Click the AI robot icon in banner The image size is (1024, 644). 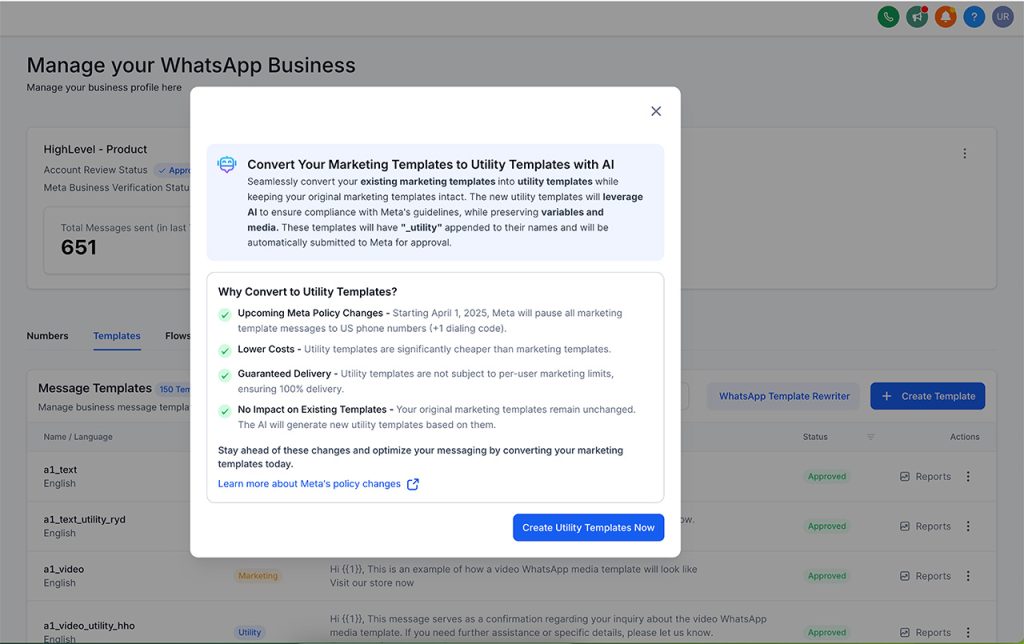pyautogui.click(x=227, y=165)
